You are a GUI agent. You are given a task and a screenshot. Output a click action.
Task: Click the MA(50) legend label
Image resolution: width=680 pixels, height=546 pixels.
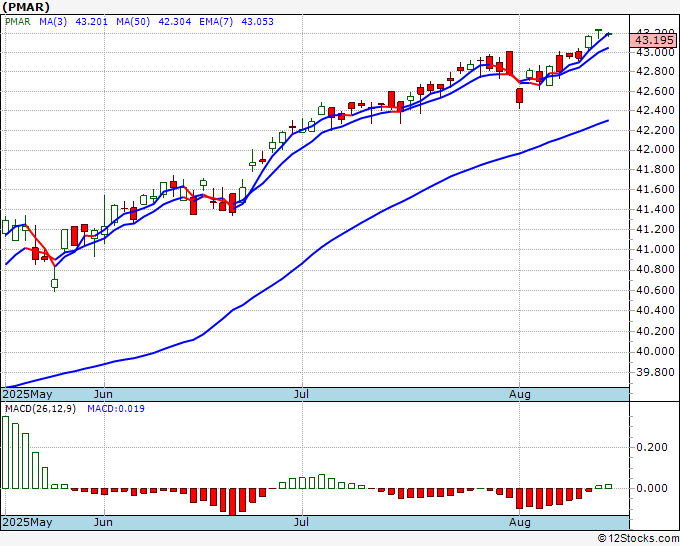pos(133,22)
